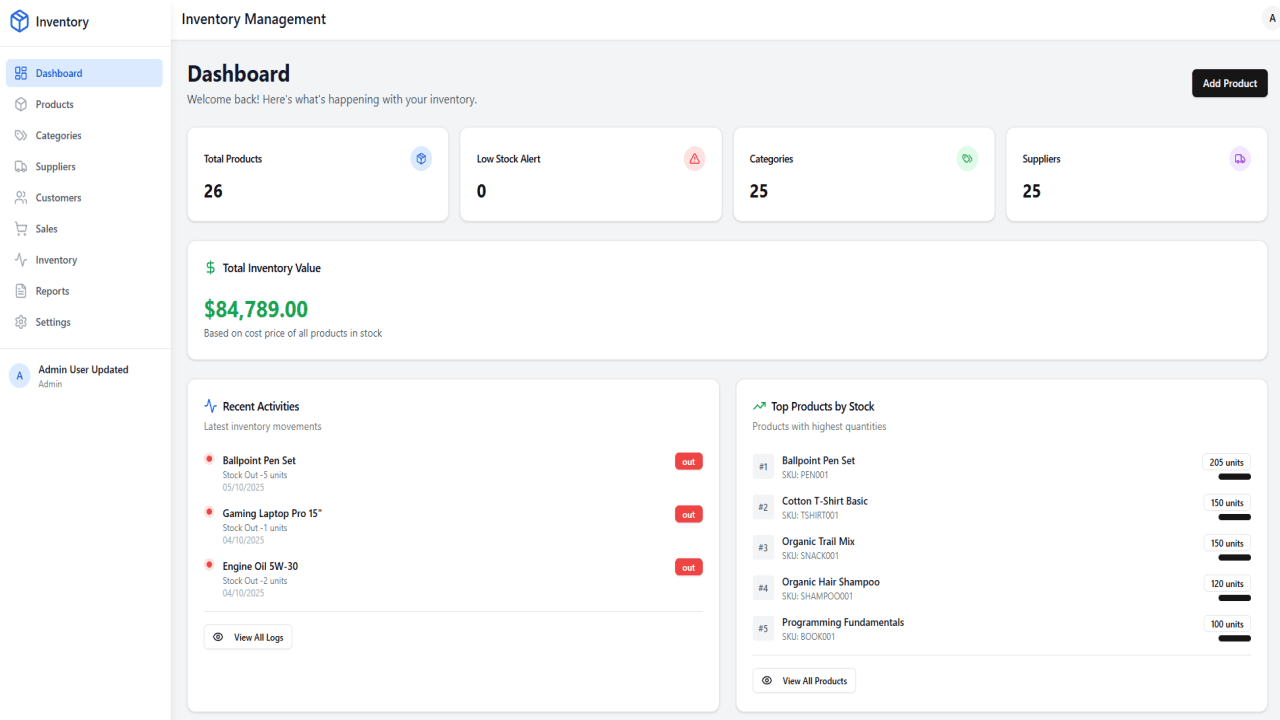
Task: Click the Sales cart icon in sidebar
Action: (x=21, y=228)
